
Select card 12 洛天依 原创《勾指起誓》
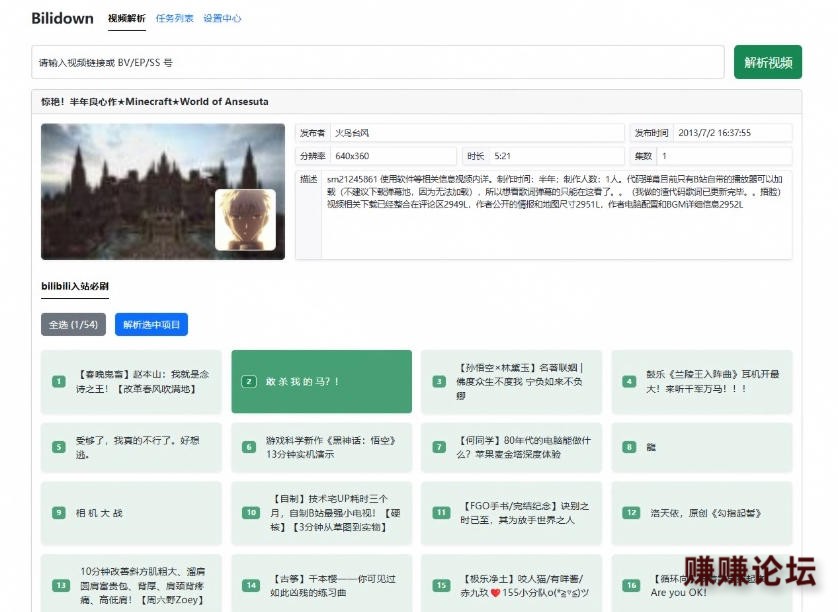(702, 513)
